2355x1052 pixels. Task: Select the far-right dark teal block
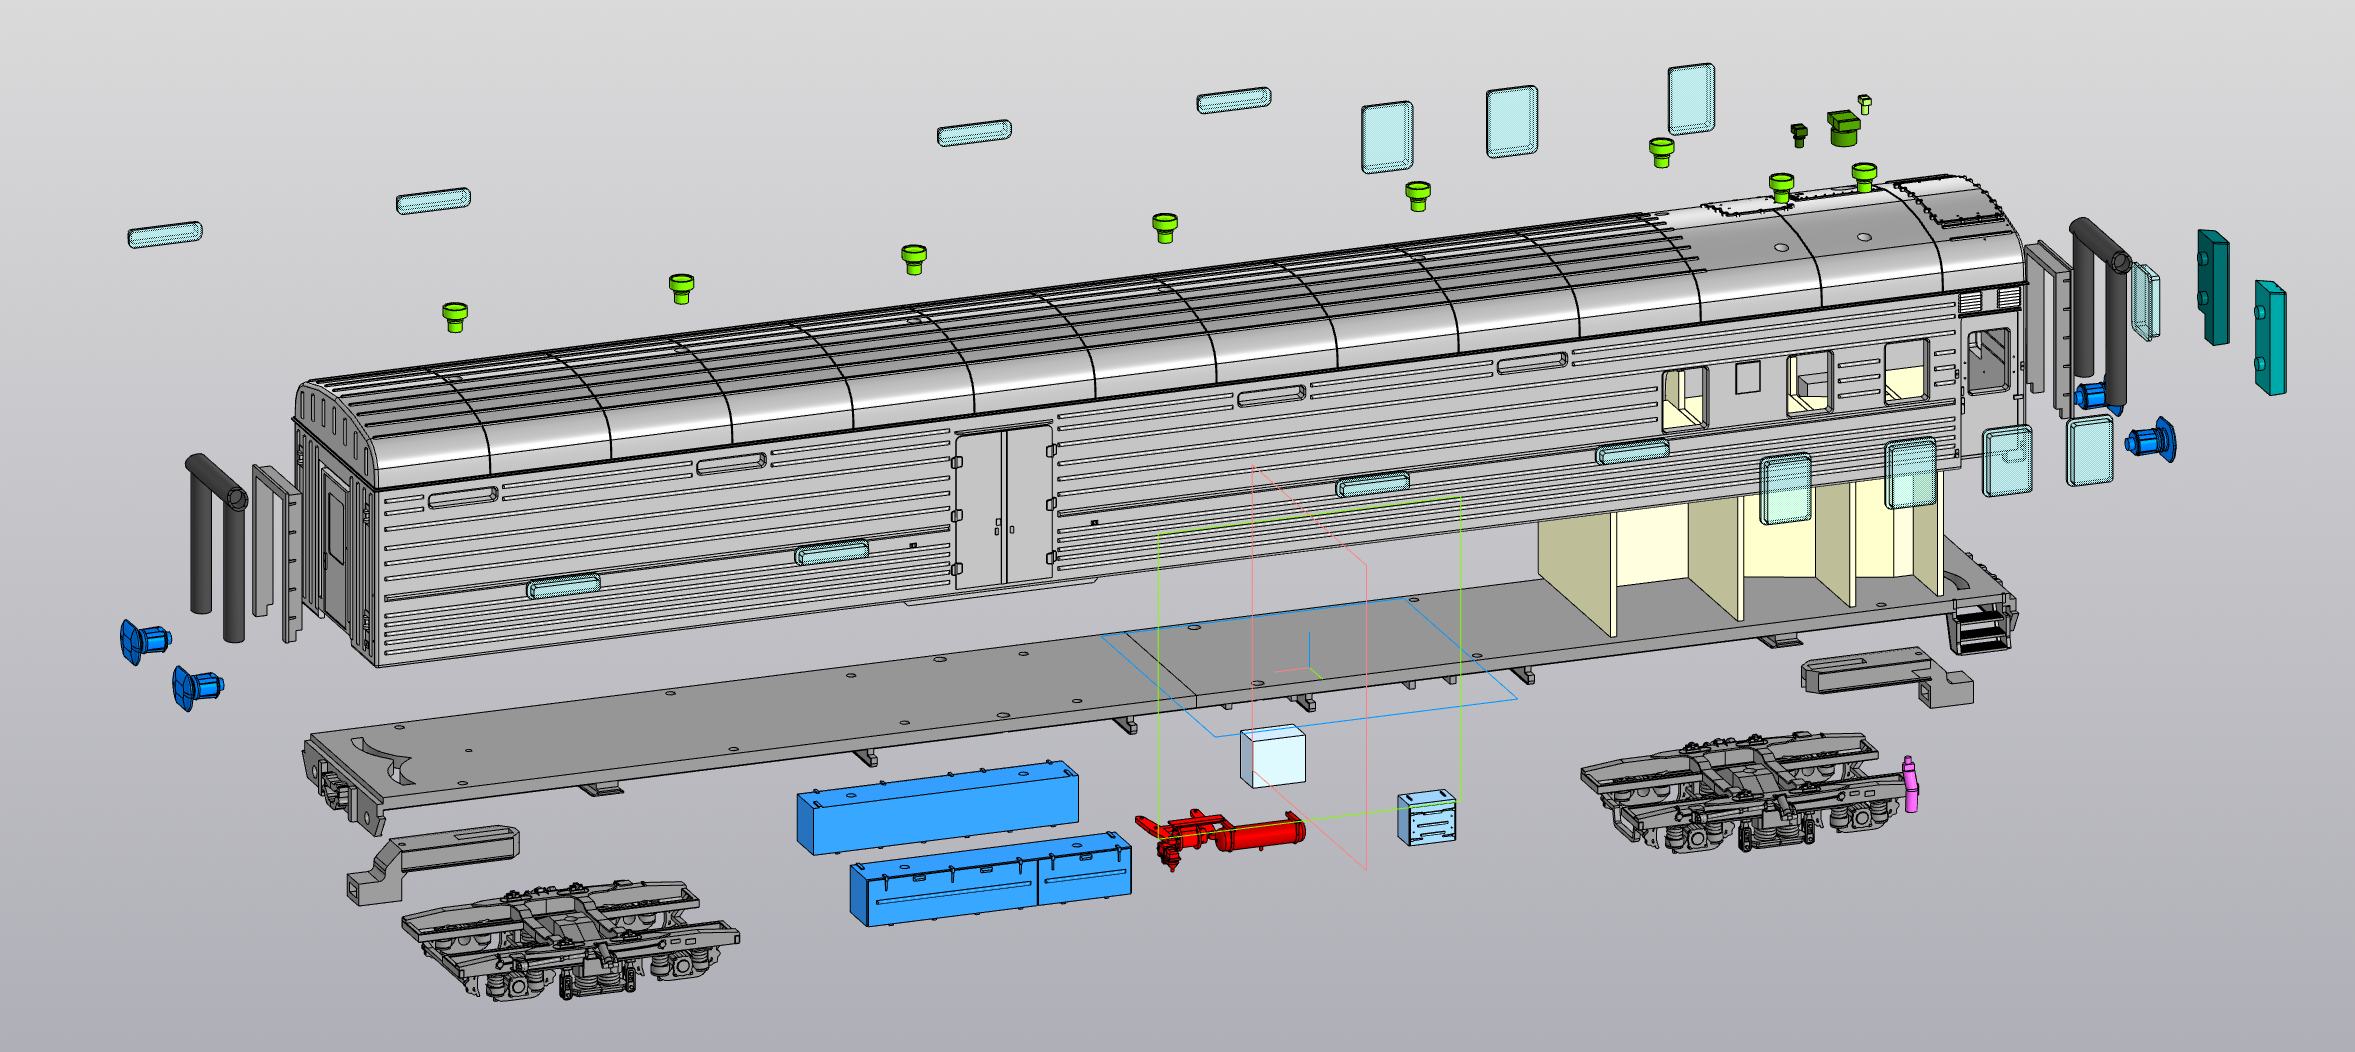pos(2270,338)
